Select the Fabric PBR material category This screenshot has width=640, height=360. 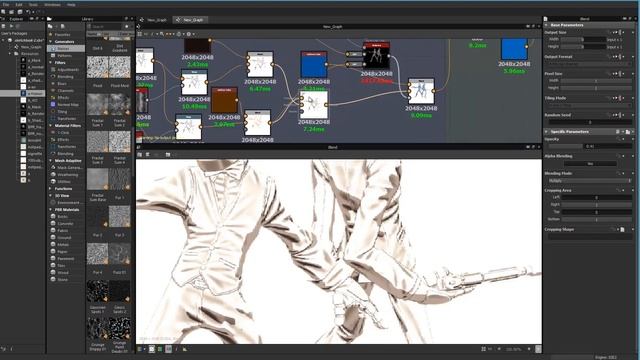pyautogui.click(x=62, y=231)
